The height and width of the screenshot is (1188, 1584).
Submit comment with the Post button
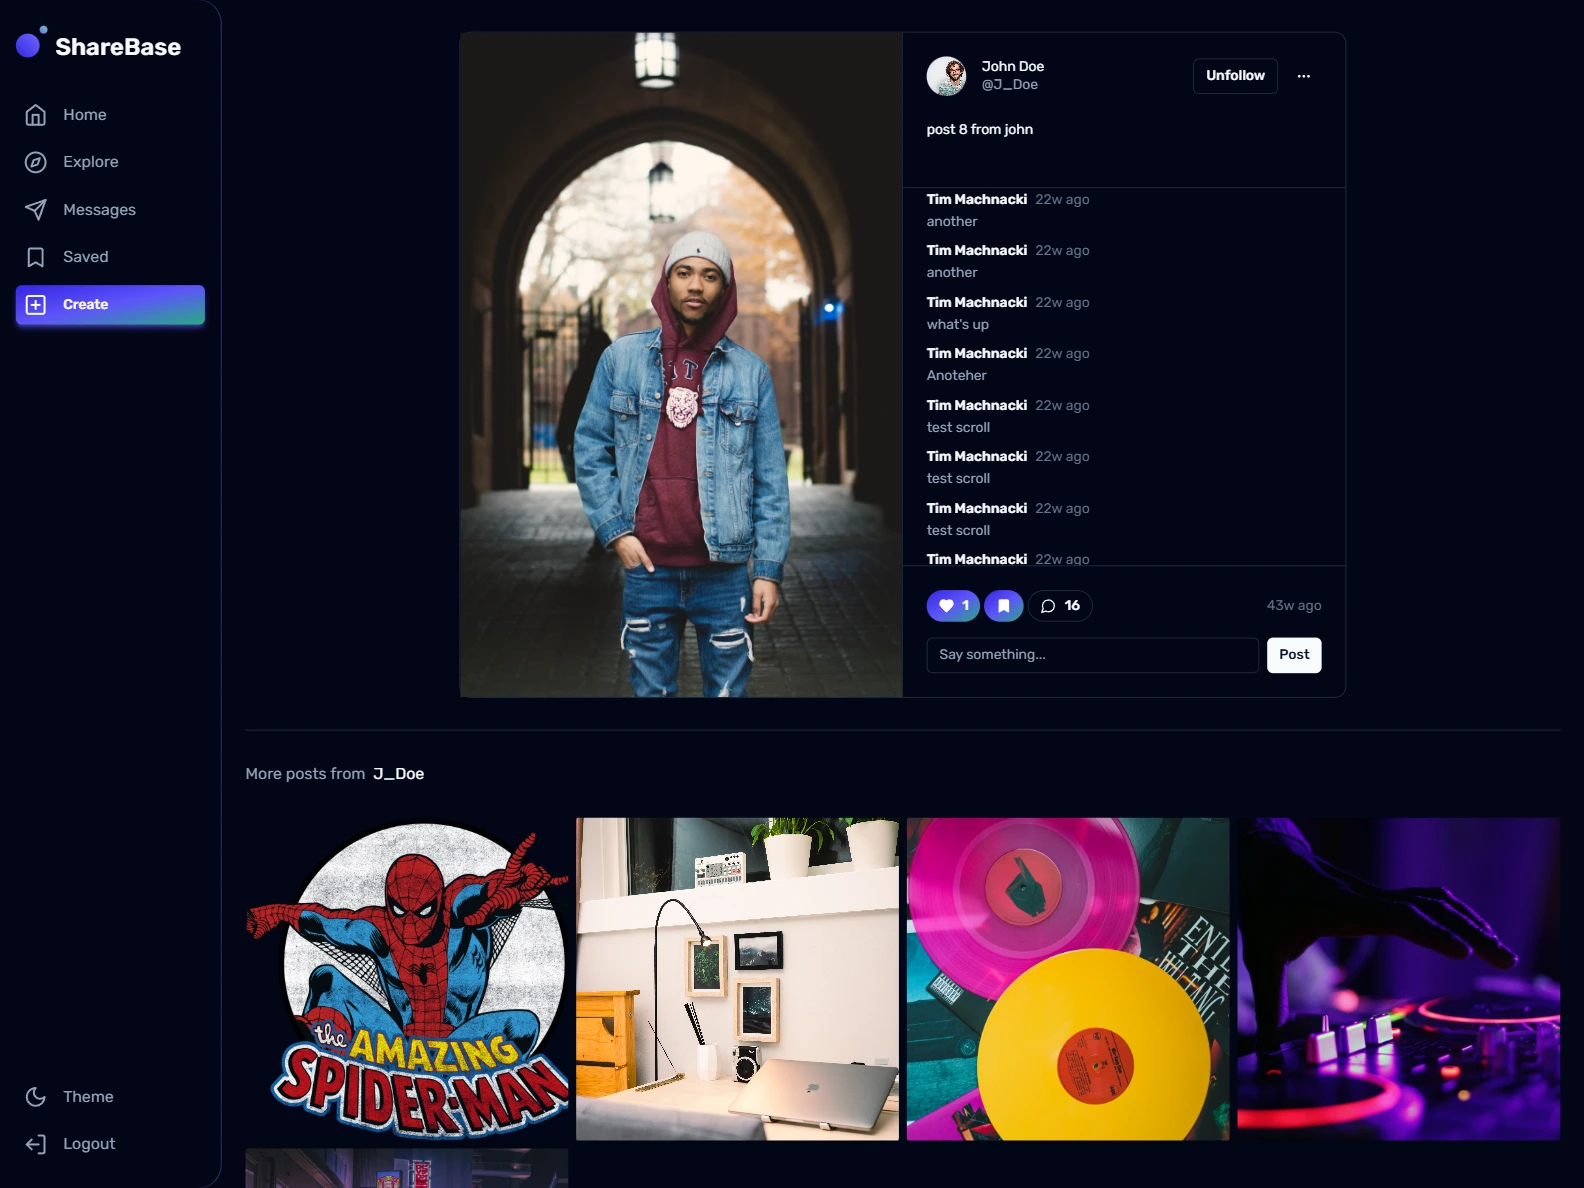point(1294,655)
